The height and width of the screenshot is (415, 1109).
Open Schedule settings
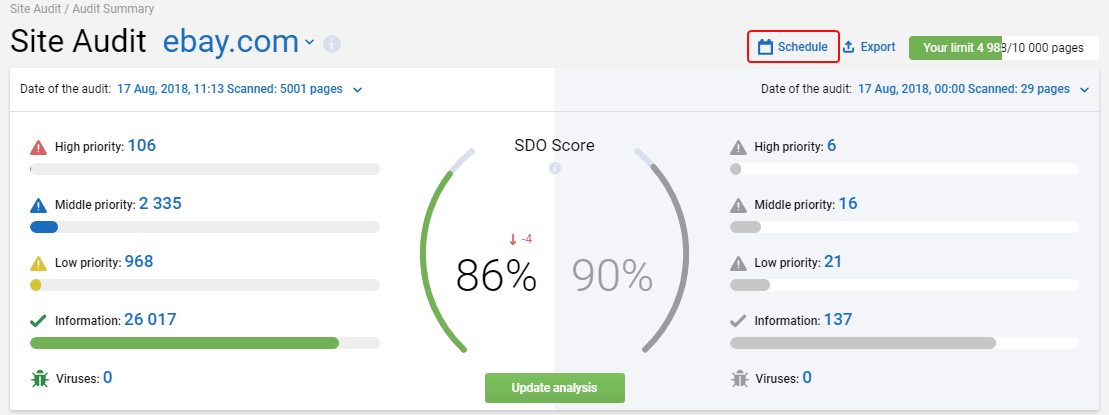793,47
